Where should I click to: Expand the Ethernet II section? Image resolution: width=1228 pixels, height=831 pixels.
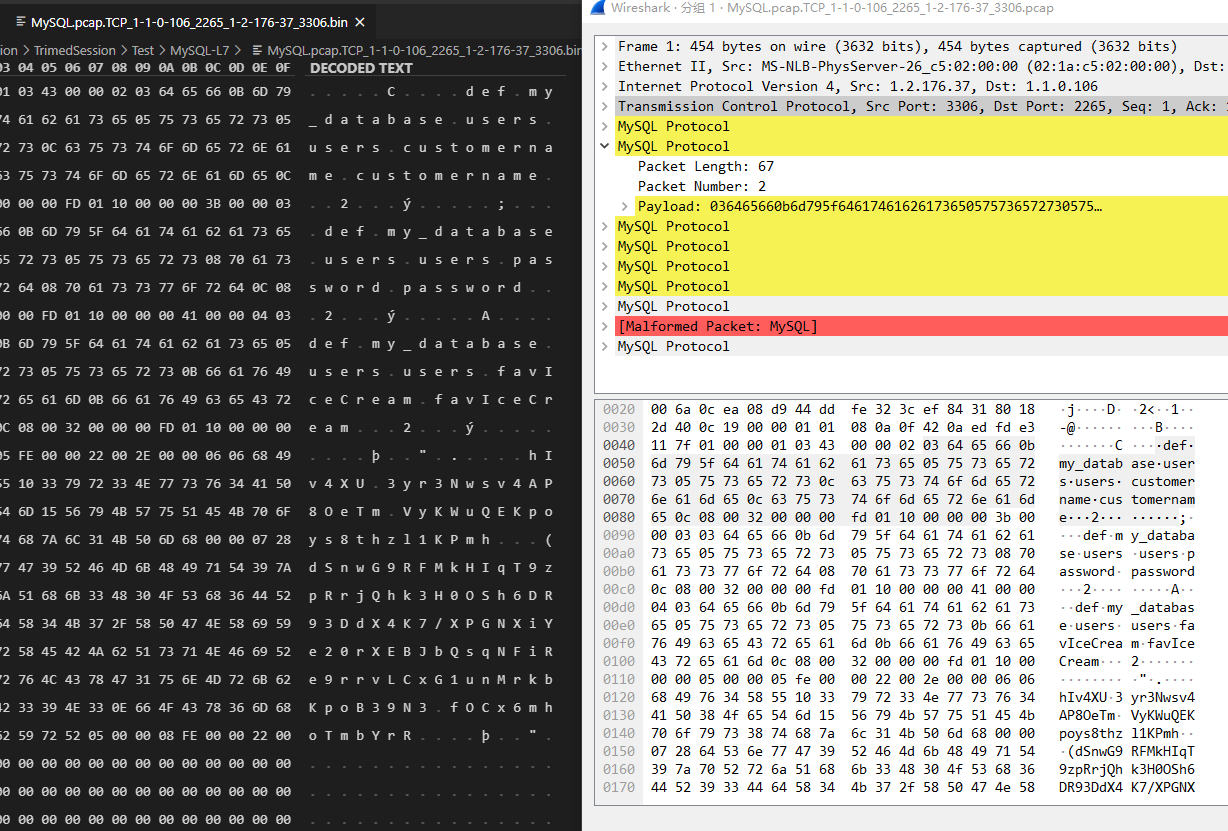604,66
